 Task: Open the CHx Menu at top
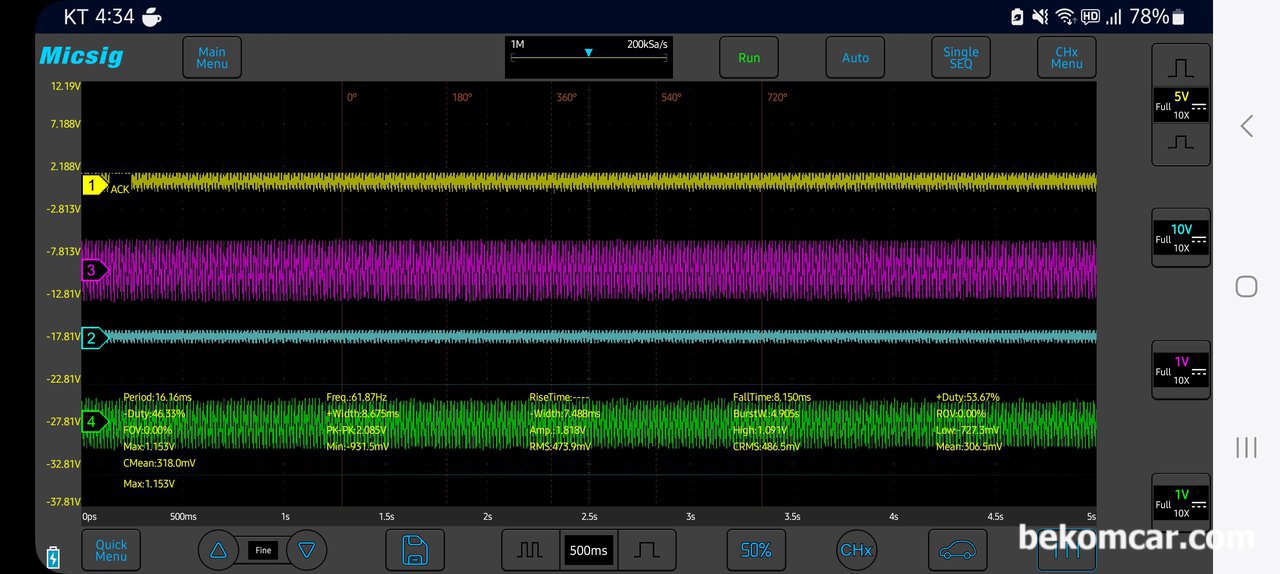tap(1067, 58)
